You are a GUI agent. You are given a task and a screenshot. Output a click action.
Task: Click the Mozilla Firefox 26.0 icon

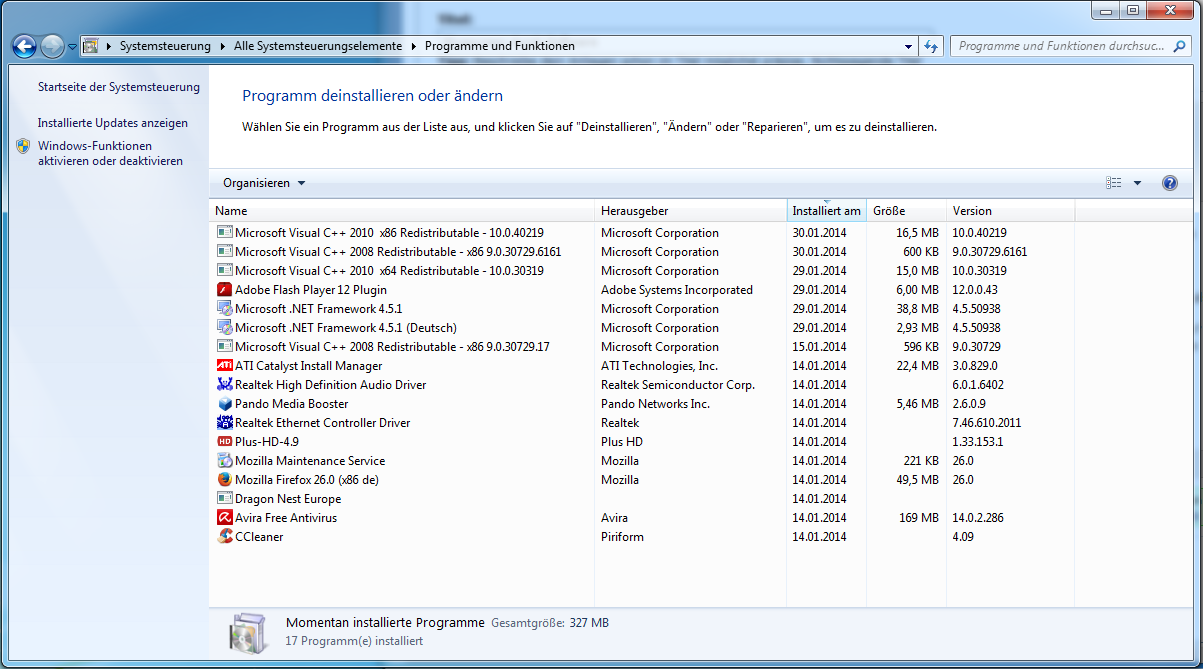coord(225,480)
